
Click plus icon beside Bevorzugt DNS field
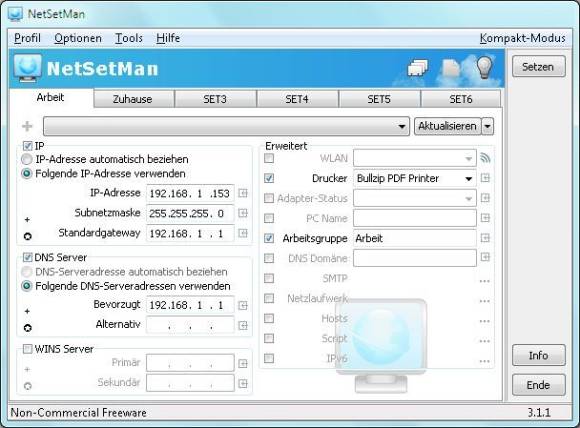[x=243, y=305]
